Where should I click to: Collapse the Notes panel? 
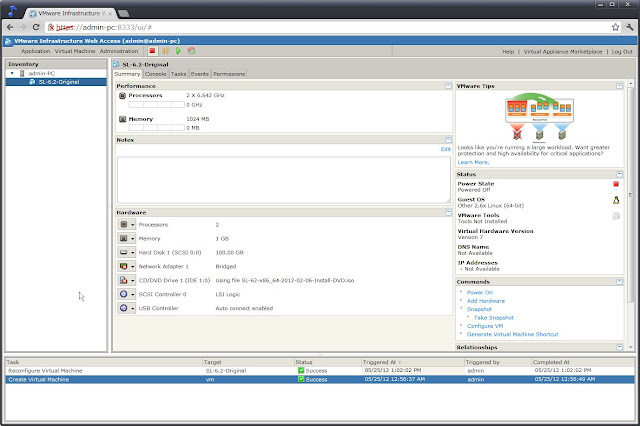point(448,140)
